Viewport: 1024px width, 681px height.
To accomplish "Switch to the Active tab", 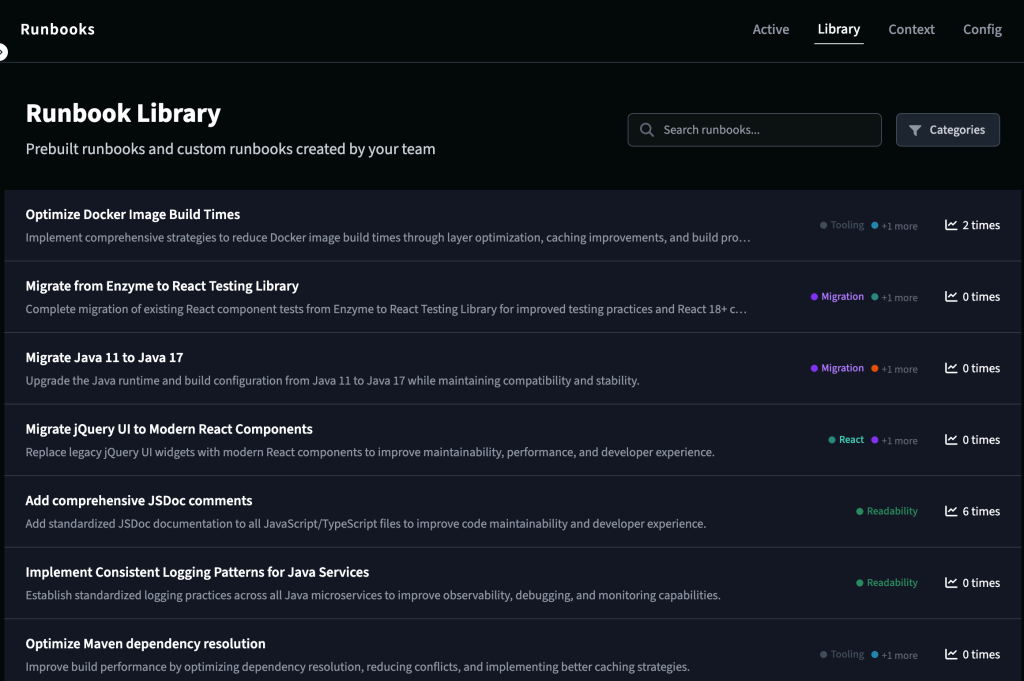I will (x=770, y=30).
